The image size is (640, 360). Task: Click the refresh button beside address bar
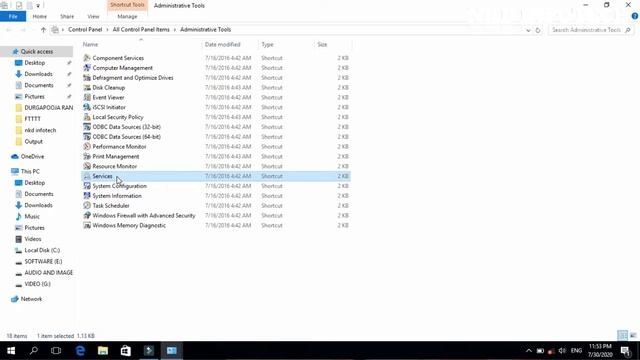(x=538, y=30)
